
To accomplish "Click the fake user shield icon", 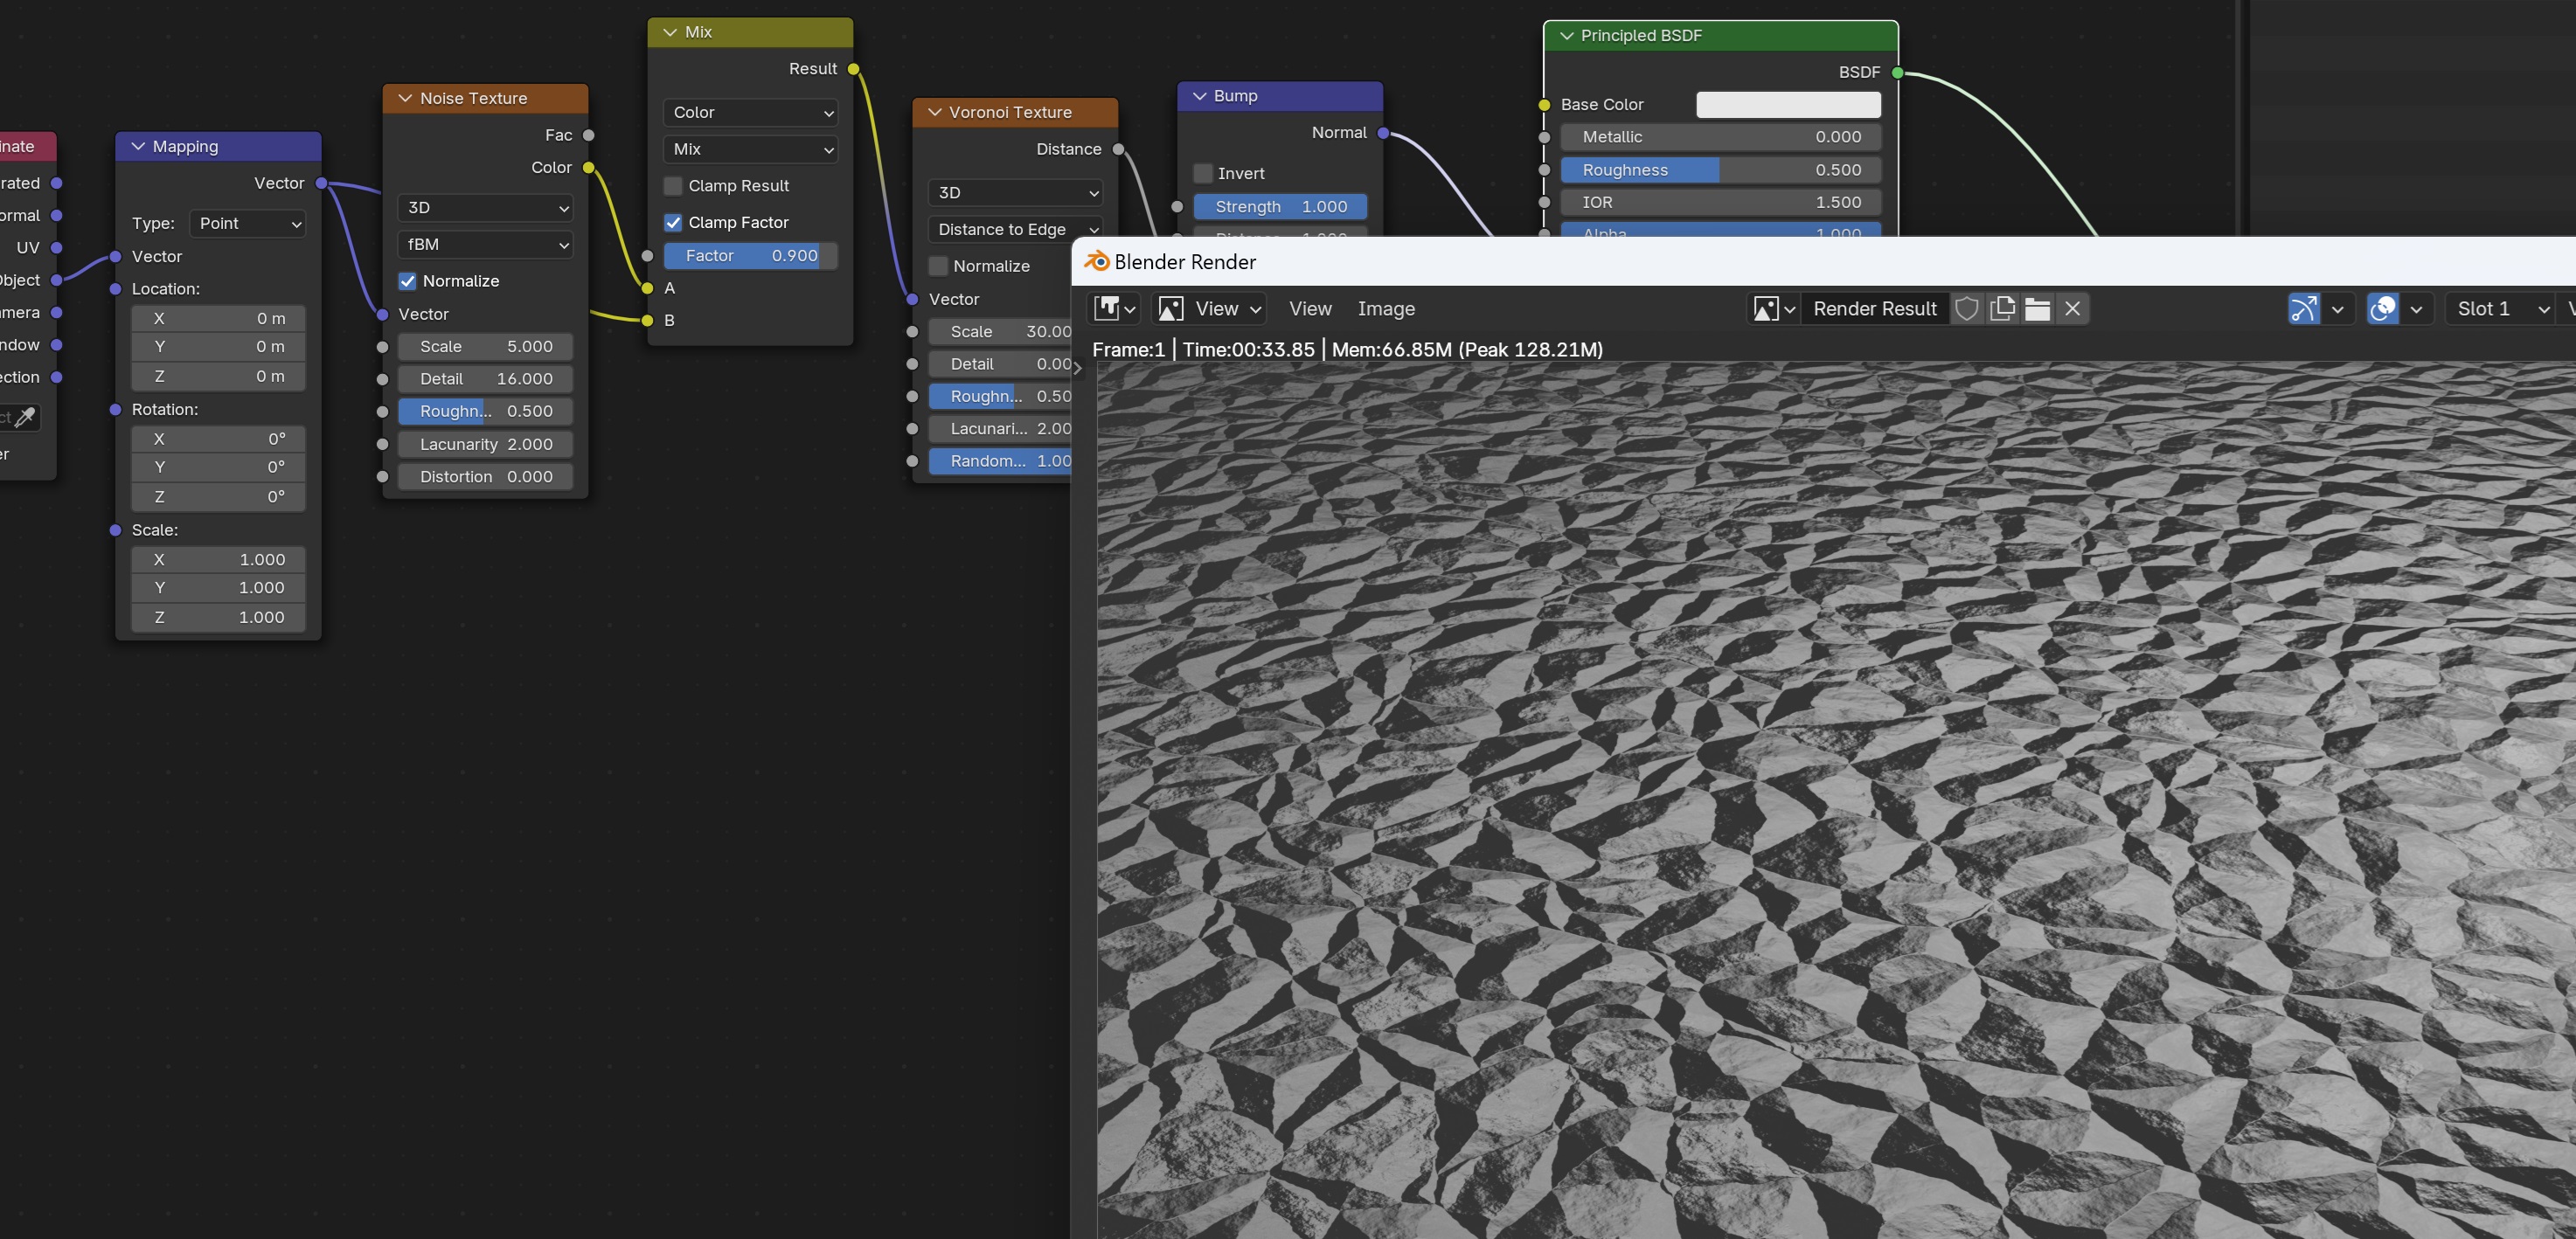I will tap(1966, 309).
